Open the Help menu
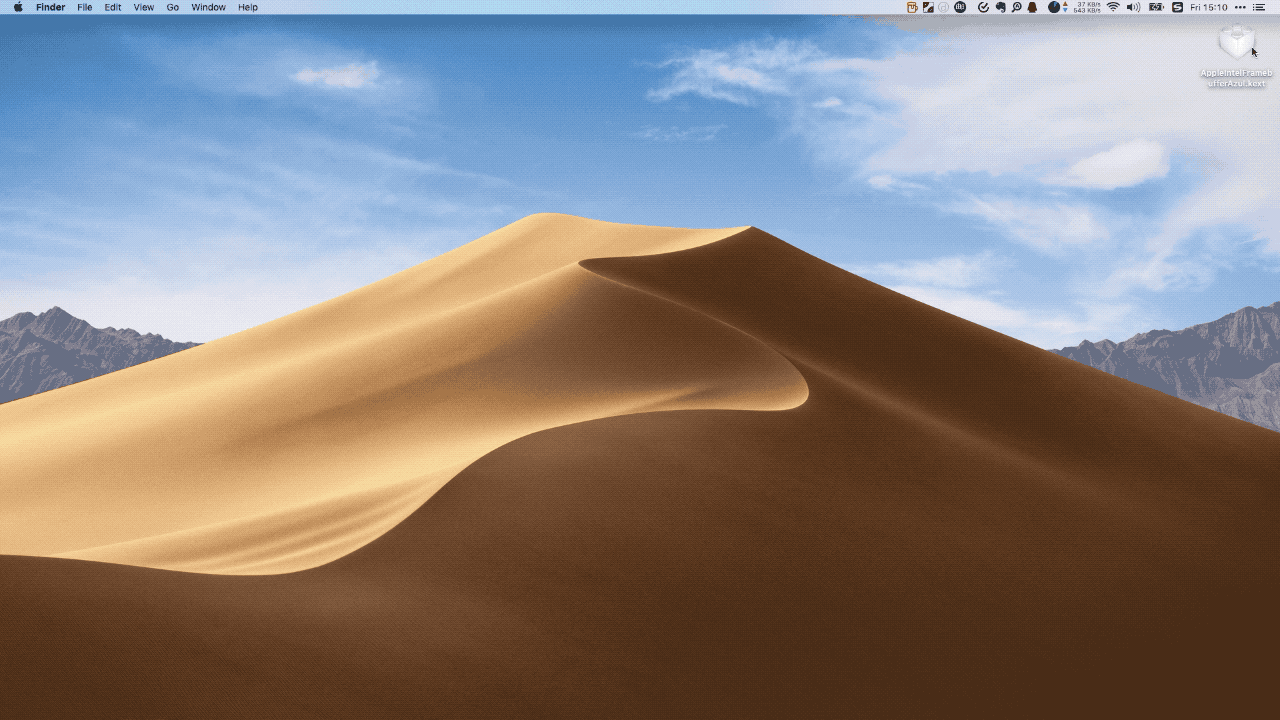Image resolution: width=1280 pixels, height=720 pixels. click(x=247, y=7)
